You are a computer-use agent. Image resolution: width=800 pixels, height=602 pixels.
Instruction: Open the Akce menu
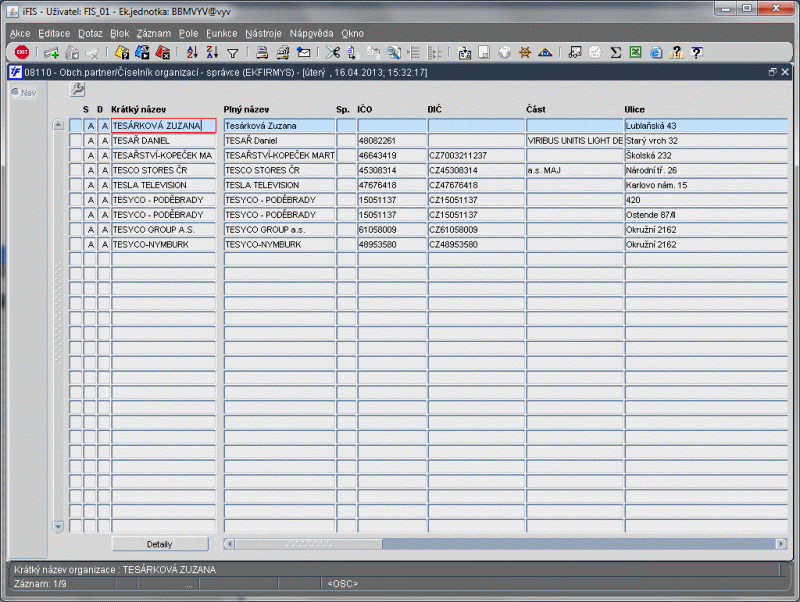tap(20, 33)
